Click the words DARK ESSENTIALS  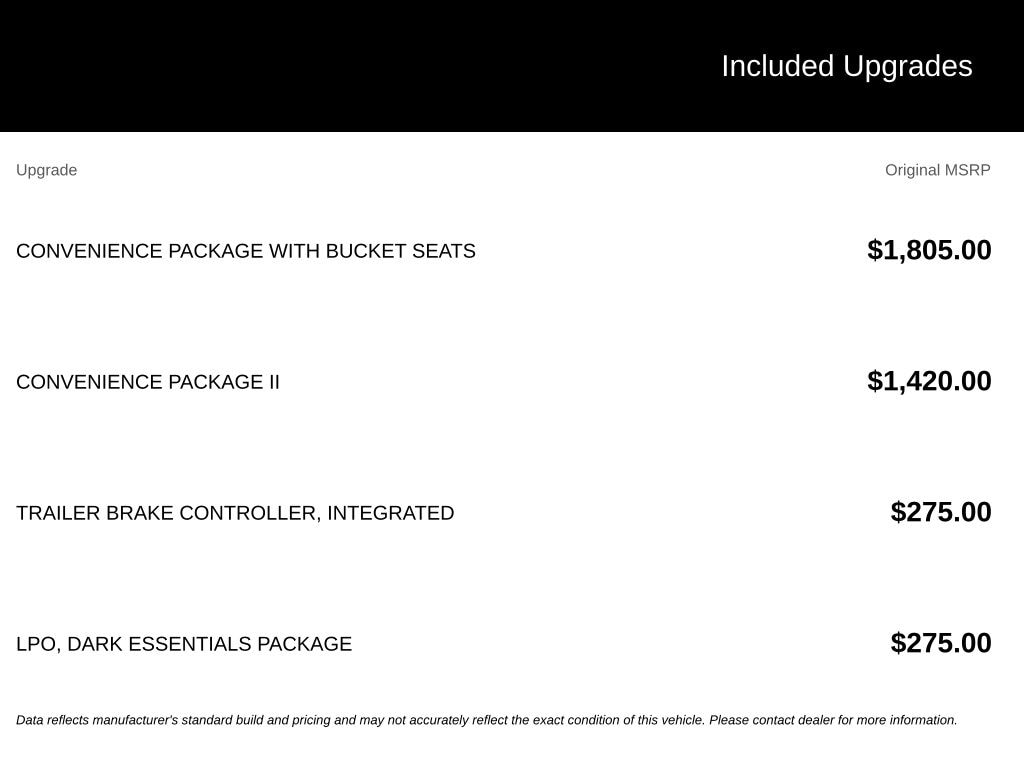159,644
